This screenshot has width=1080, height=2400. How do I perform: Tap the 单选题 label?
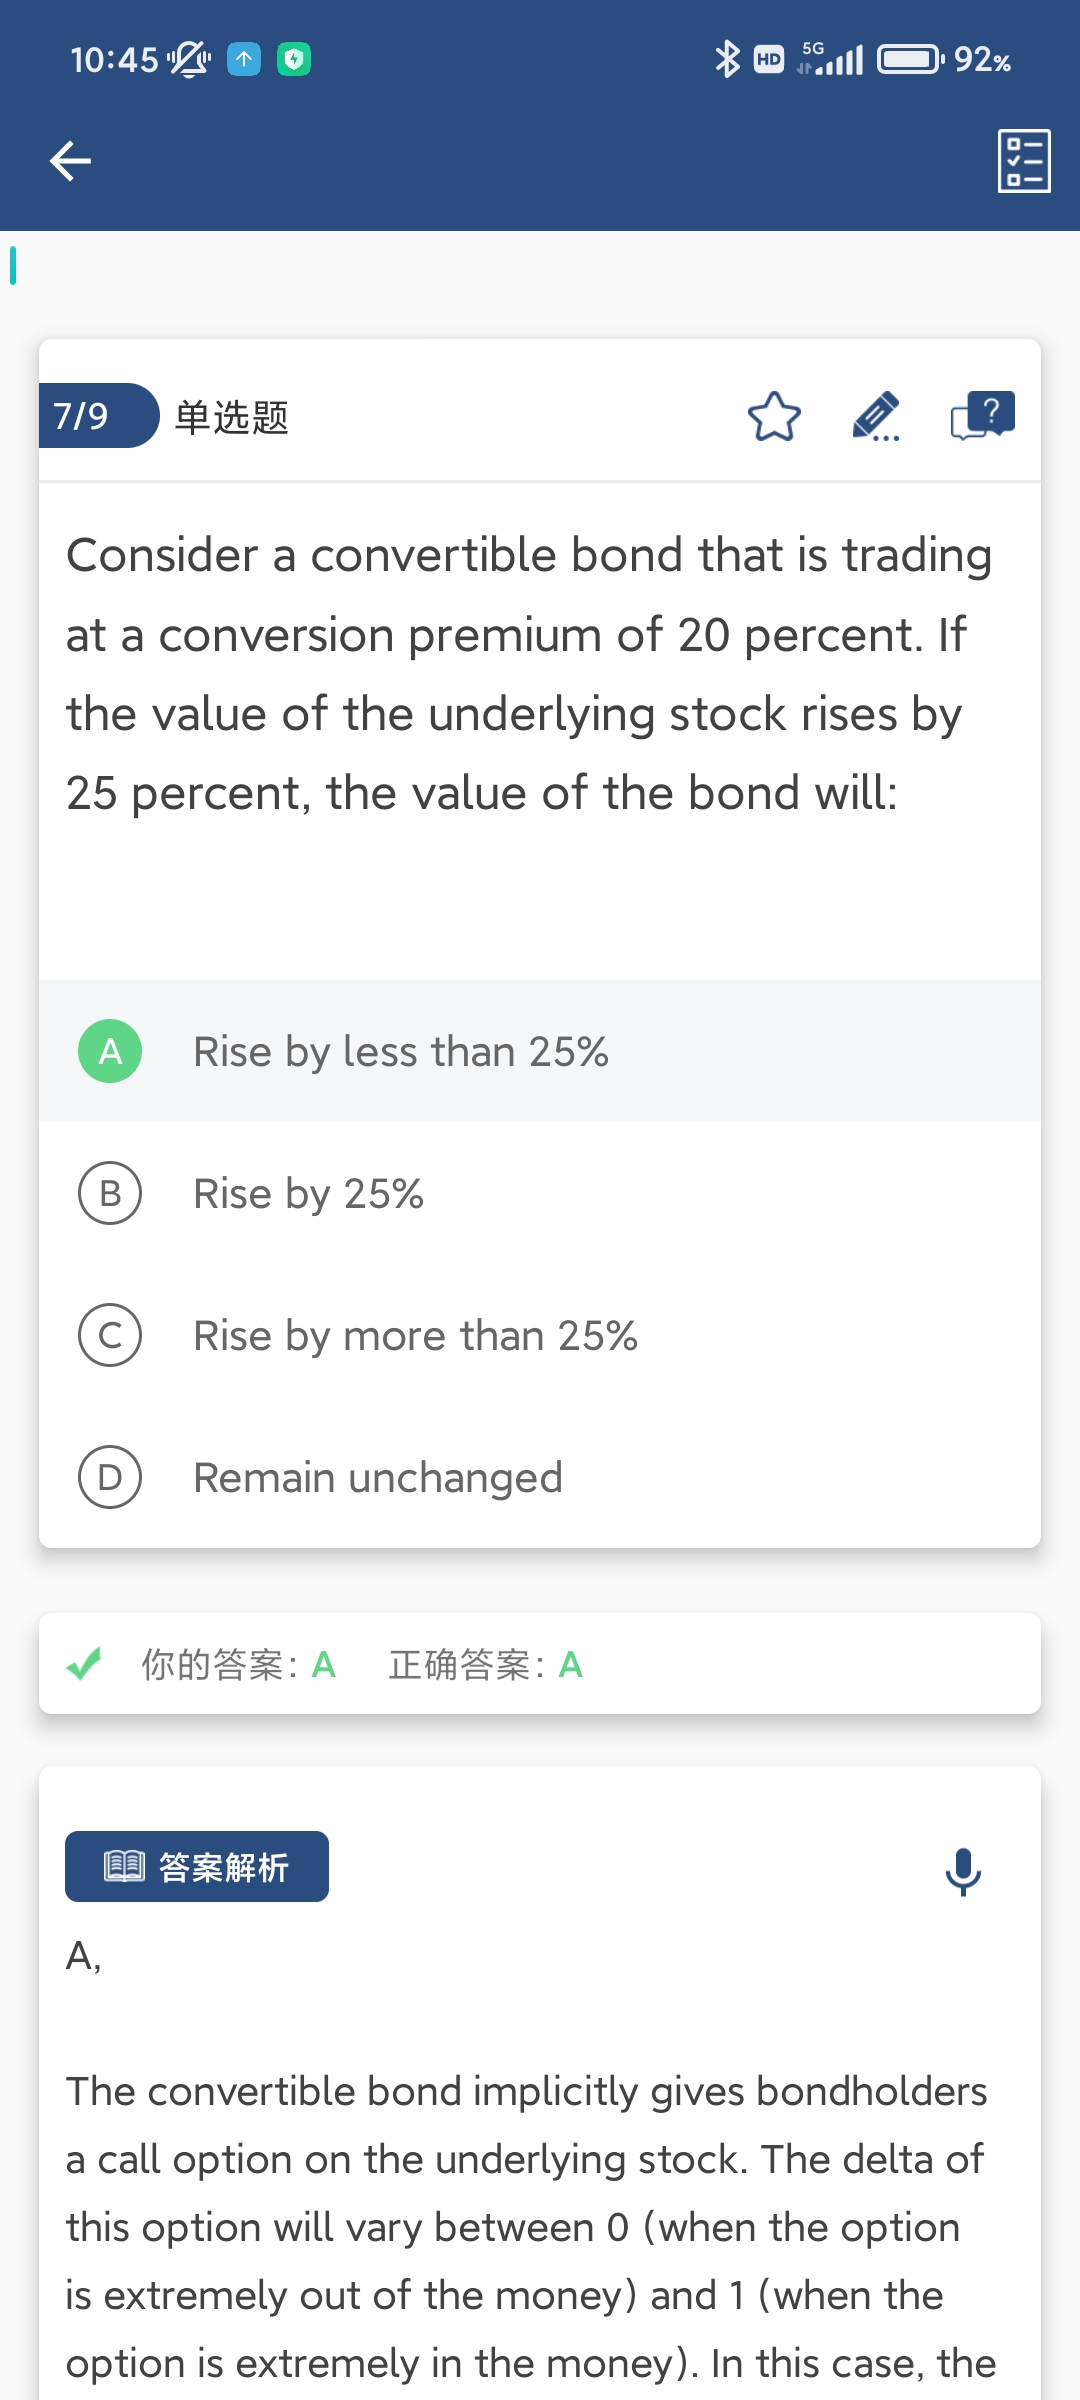(x=232, y=417)
